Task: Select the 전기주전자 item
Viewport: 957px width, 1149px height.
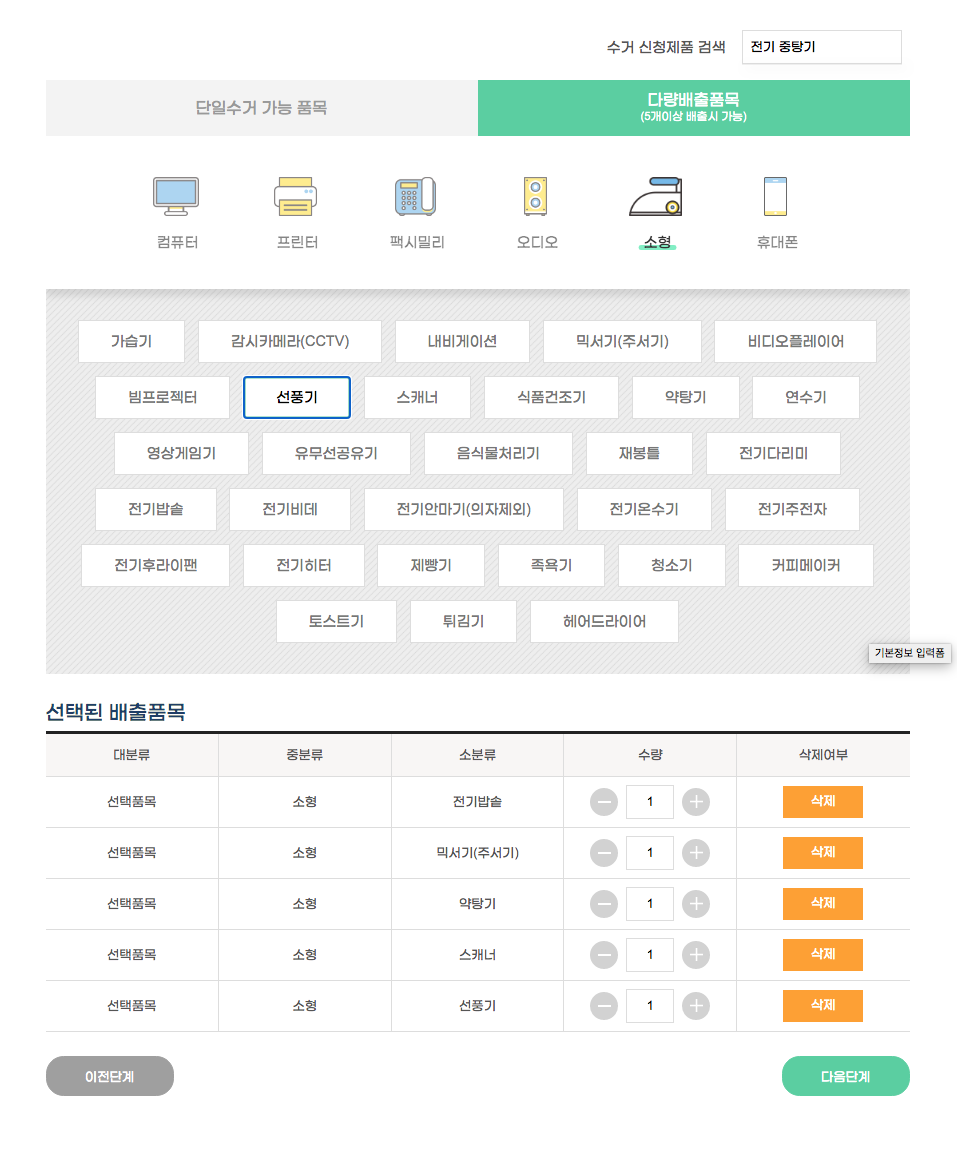Action: tap(792, 509)
